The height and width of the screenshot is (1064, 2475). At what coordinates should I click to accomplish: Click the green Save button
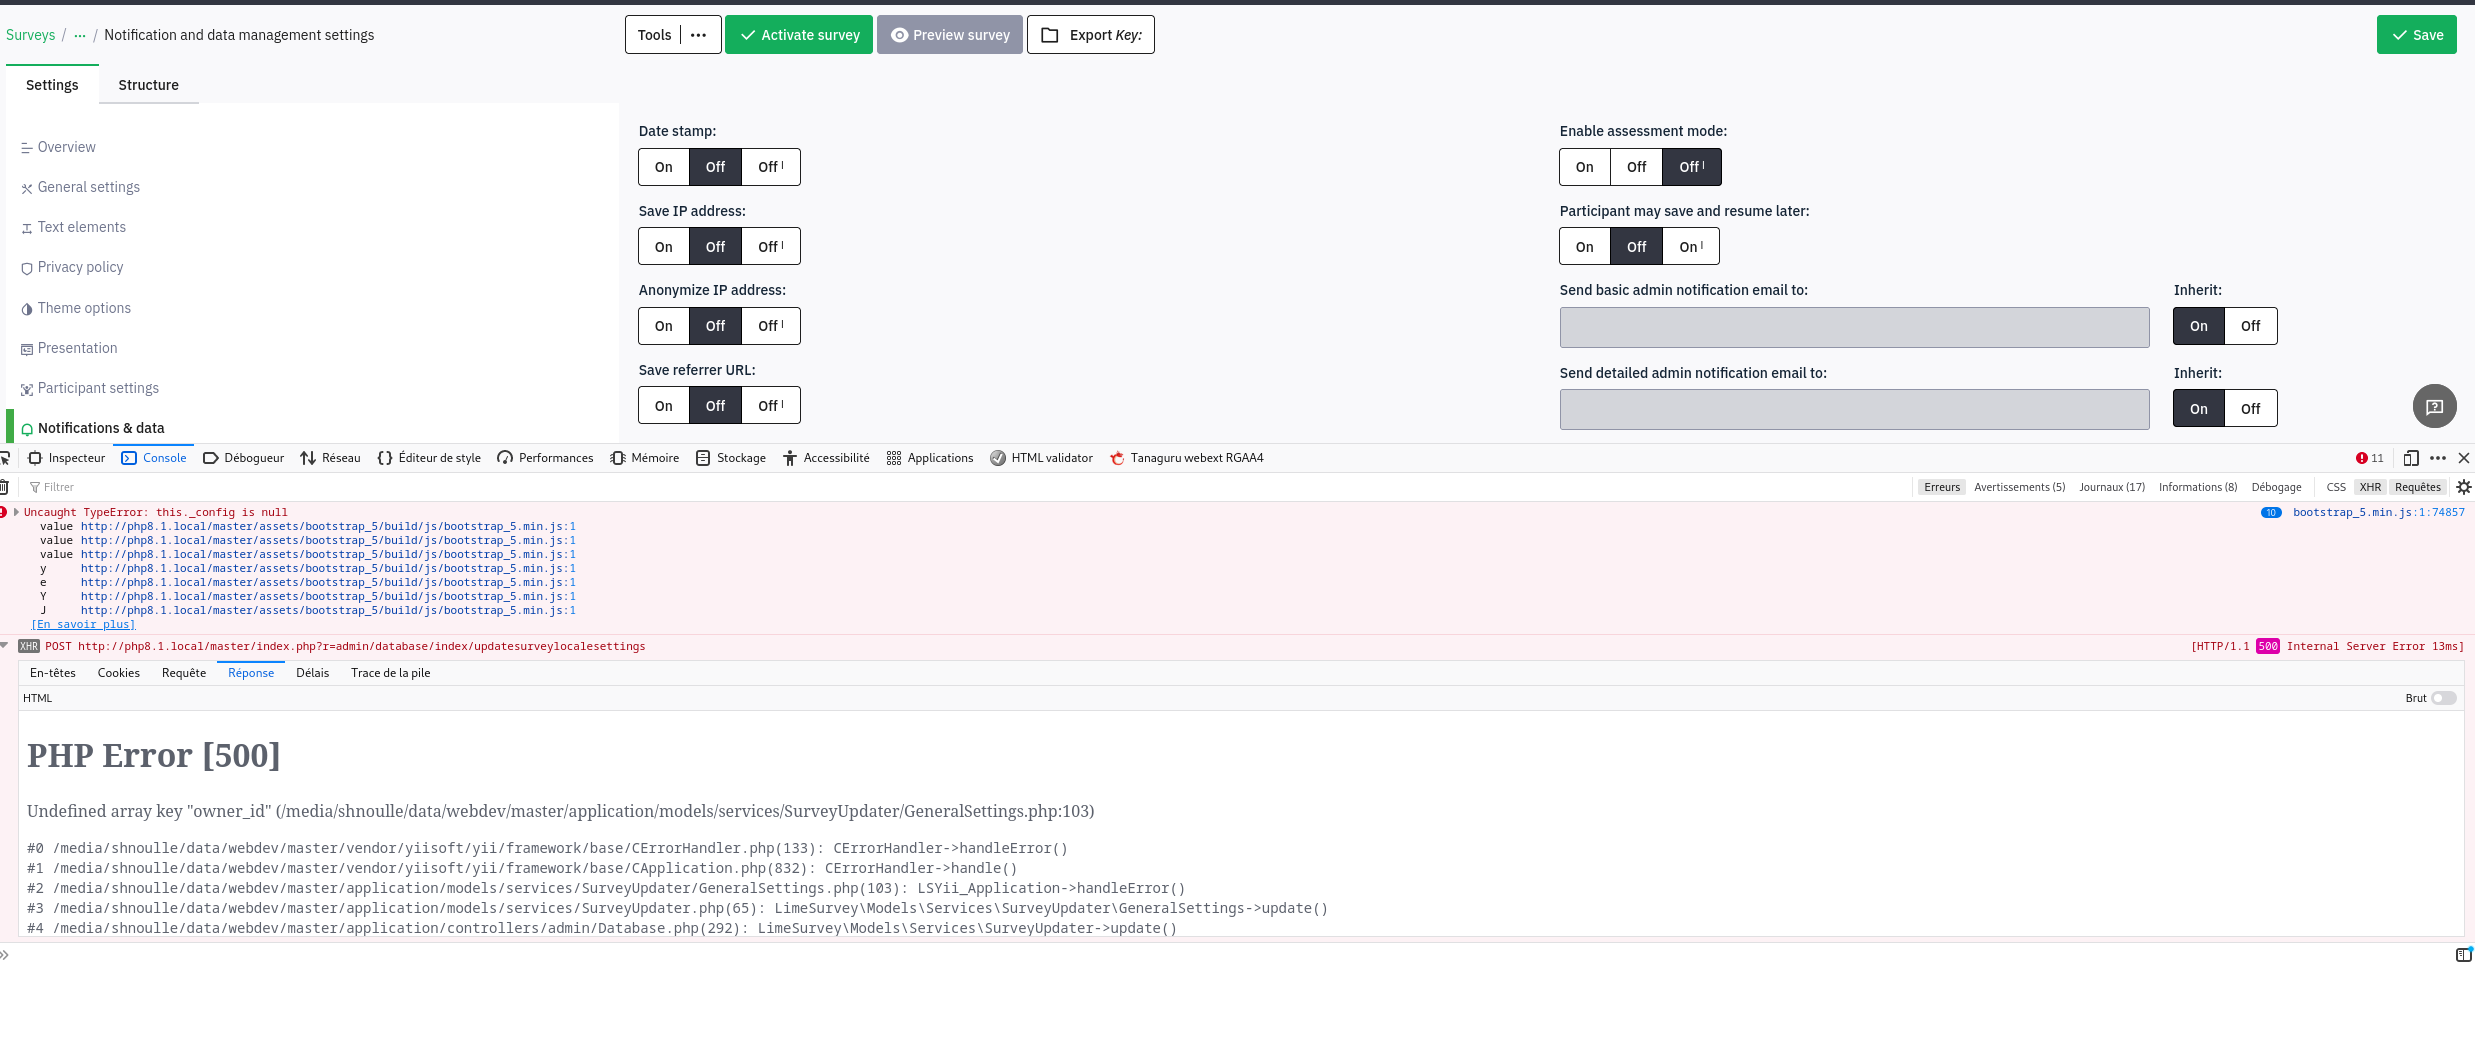click(2417, 35)
